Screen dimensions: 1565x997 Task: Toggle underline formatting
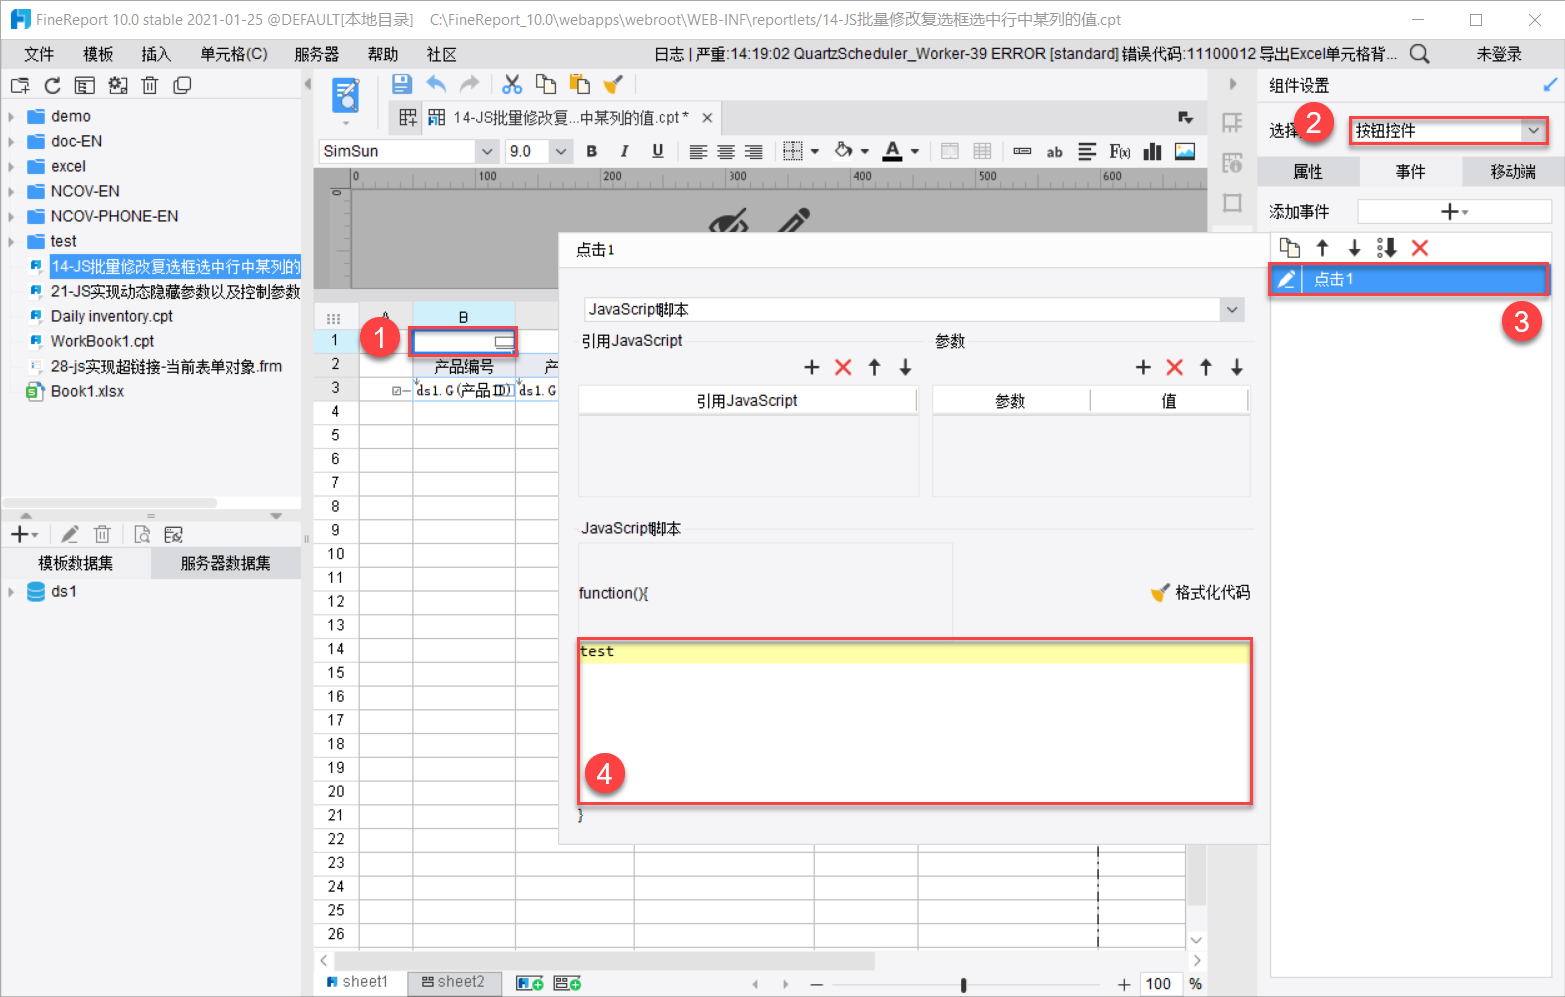(x=658, y=151)
